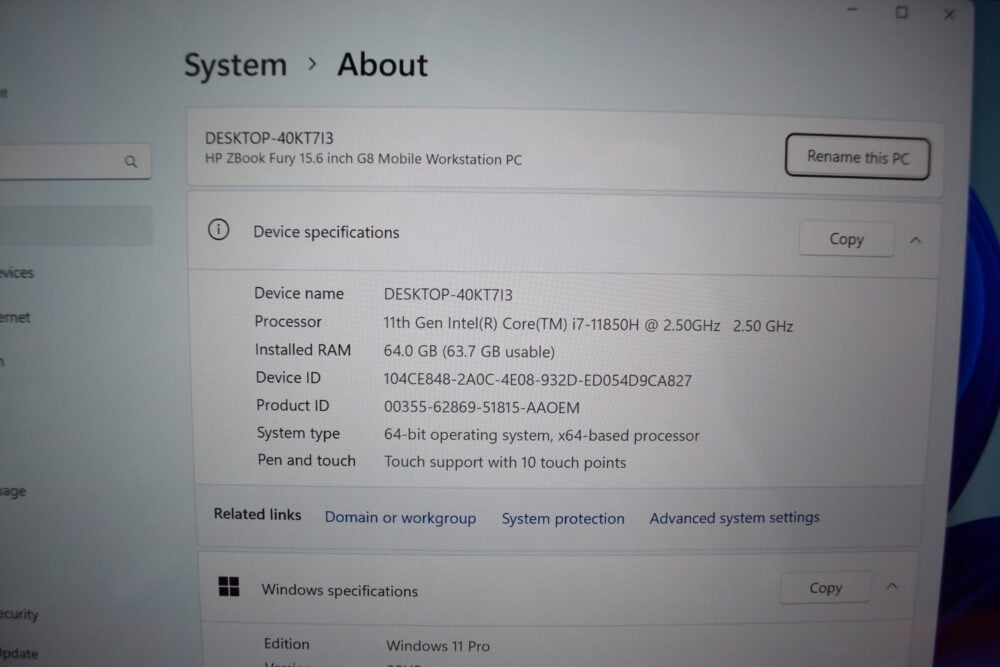Select the Edition value Windows 11 Pro
This screenshot has height=667, width=1000.
[438, 646]
